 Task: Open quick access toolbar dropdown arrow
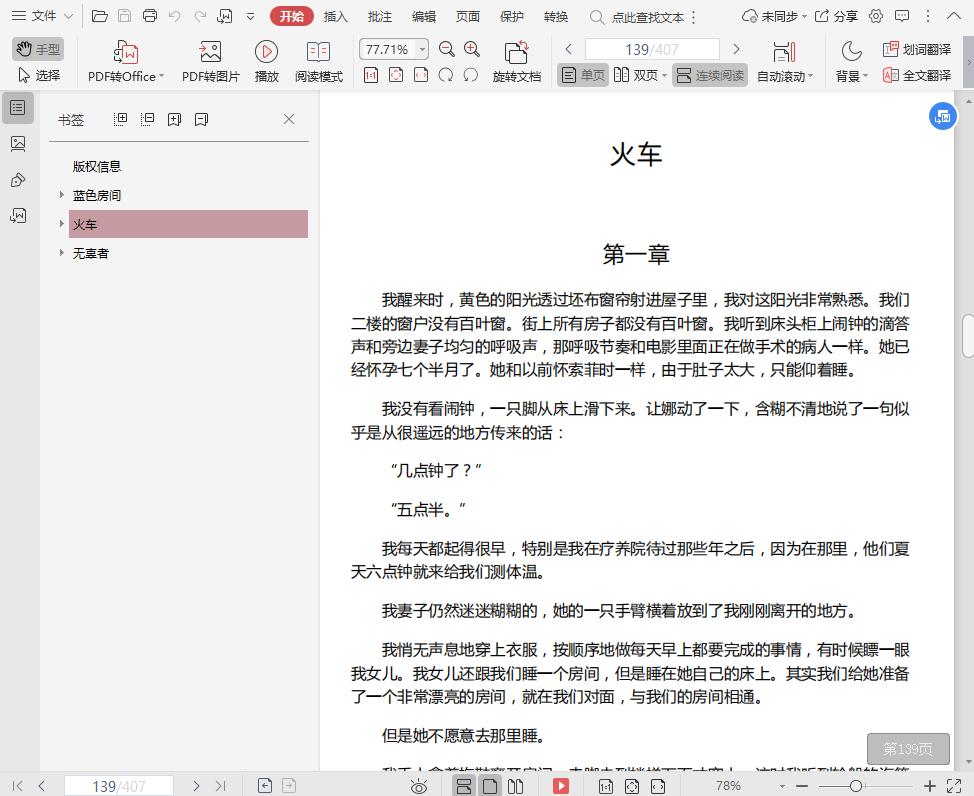(x=250, y=16)
